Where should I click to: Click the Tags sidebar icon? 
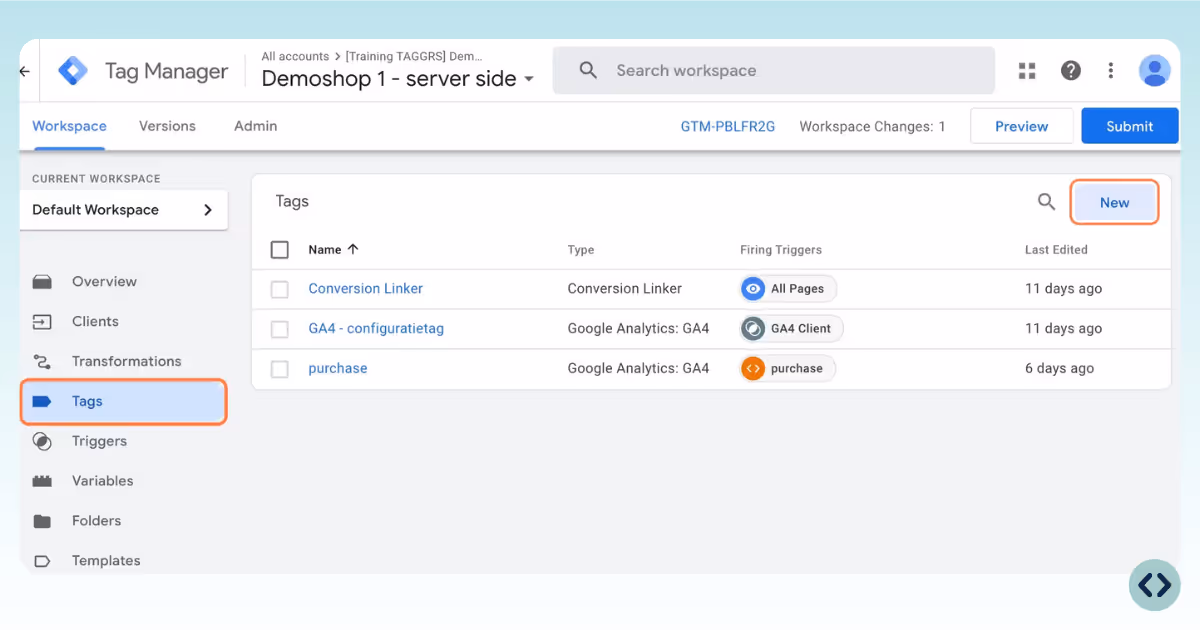(42, 402)
